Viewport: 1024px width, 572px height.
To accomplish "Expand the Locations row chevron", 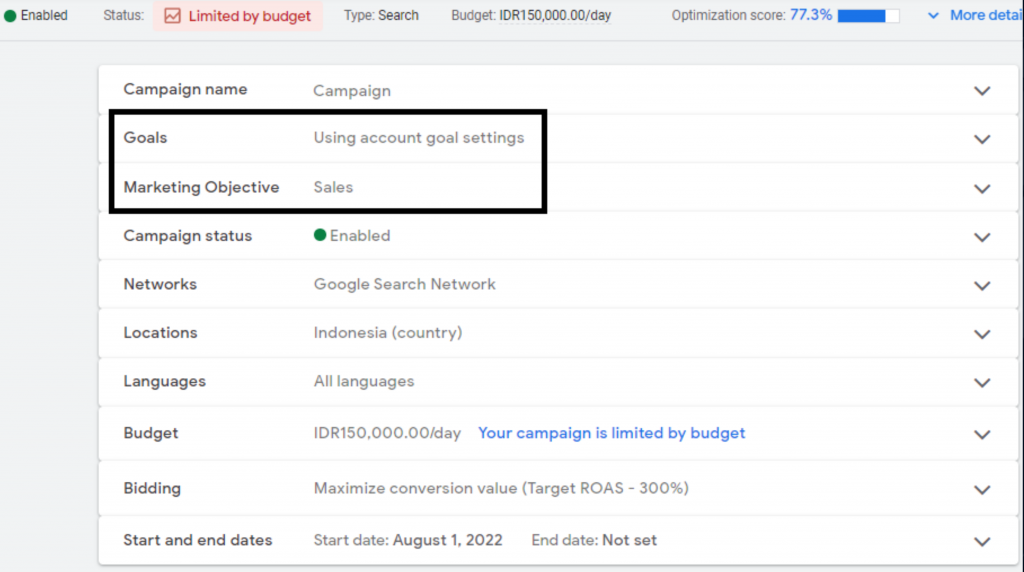I will 982,334.
